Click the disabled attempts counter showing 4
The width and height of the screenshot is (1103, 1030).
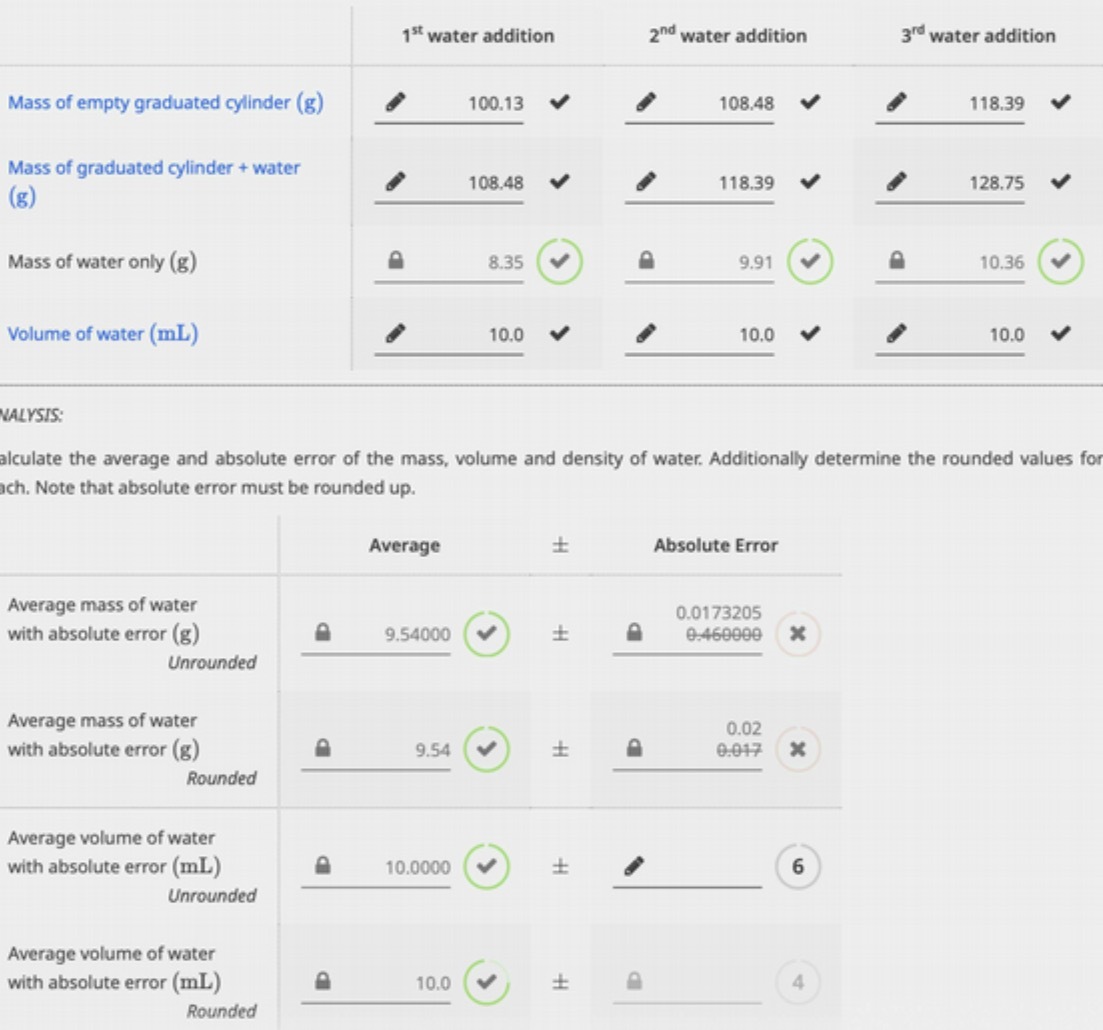[x=798, y=981]
